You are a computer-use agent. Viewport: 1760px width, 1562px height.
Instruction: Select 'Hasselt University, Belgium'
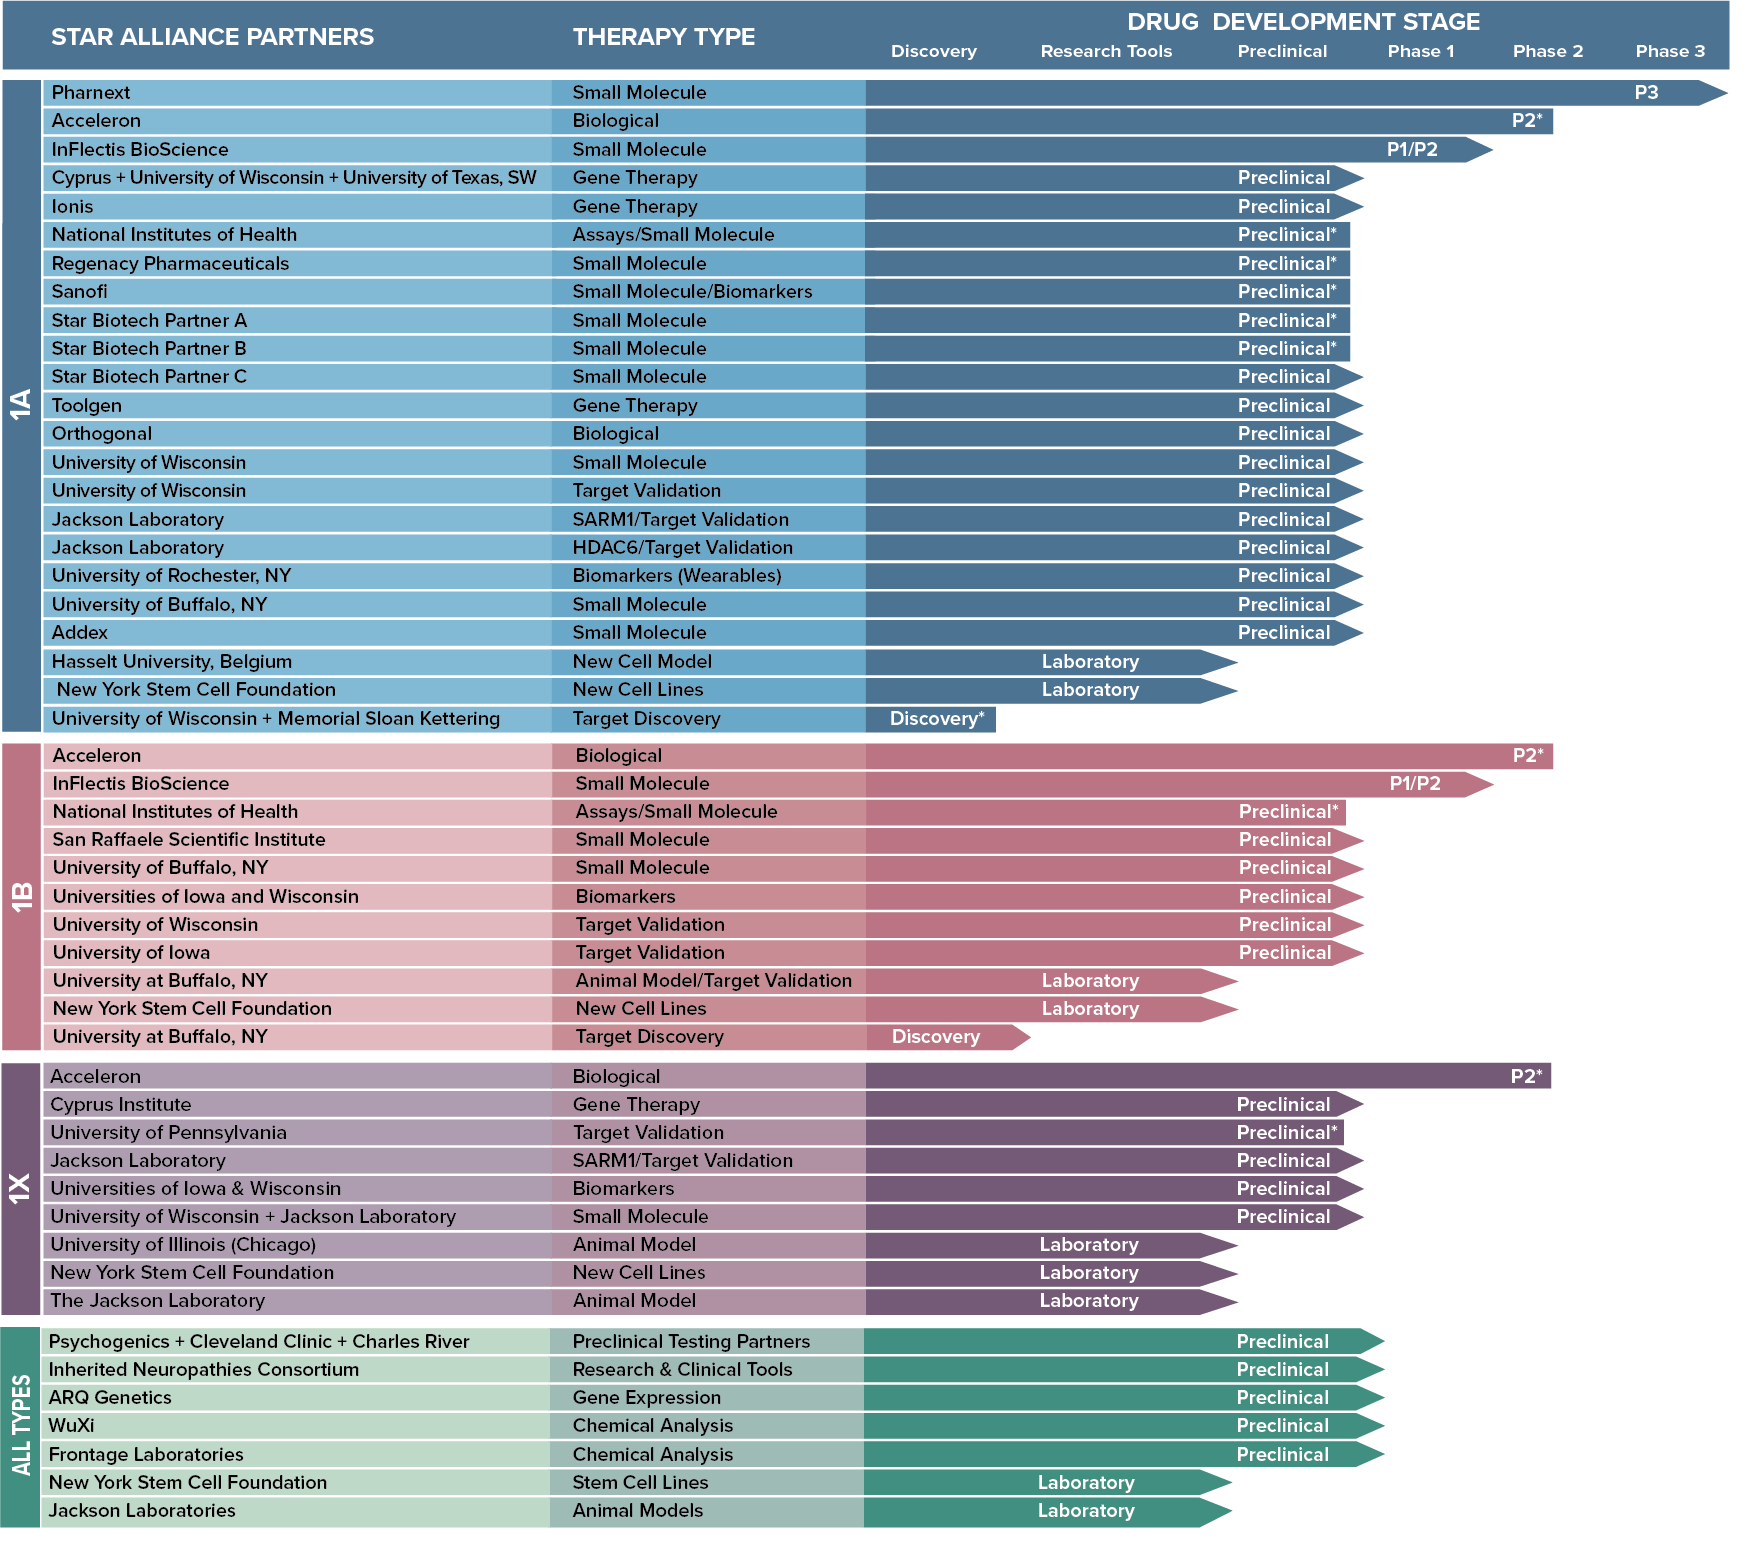[172, 662]
